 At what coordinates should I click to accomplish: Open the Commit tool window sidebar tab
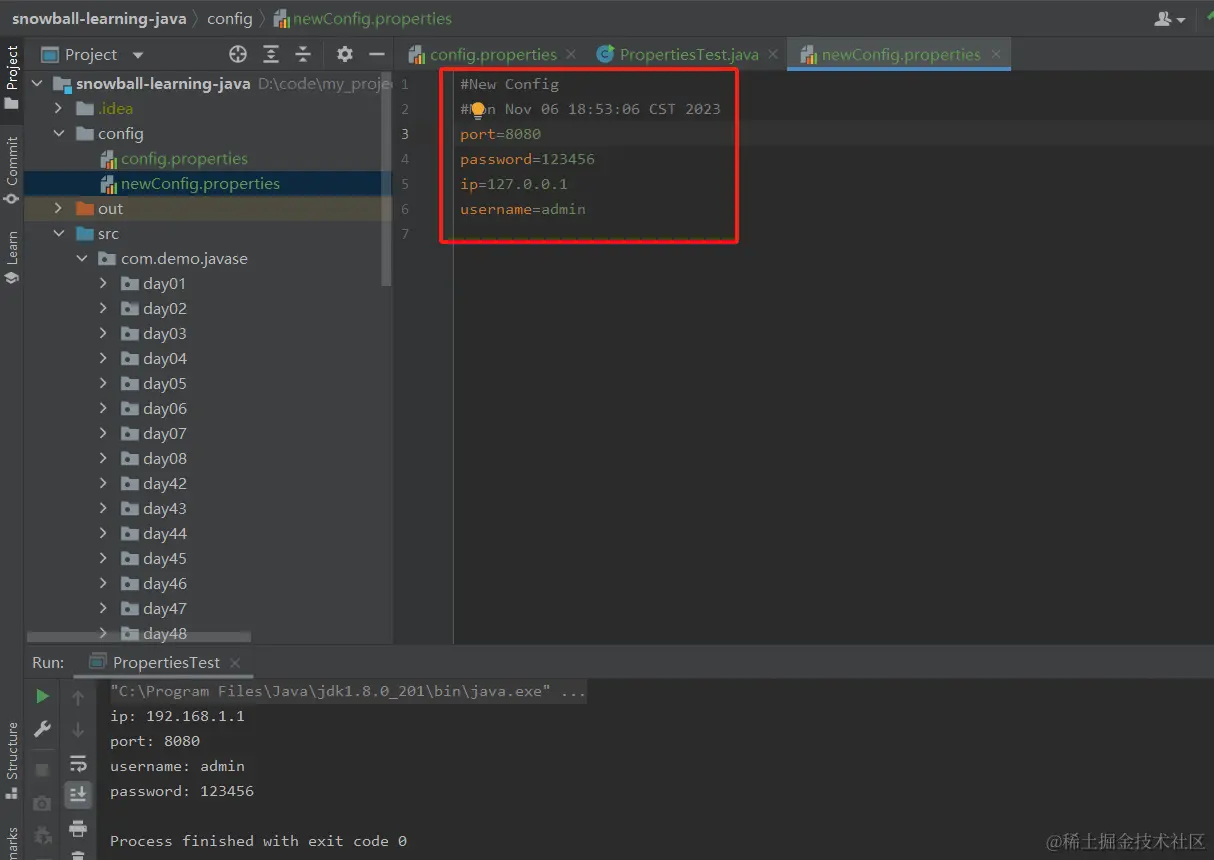coord(12,171)
